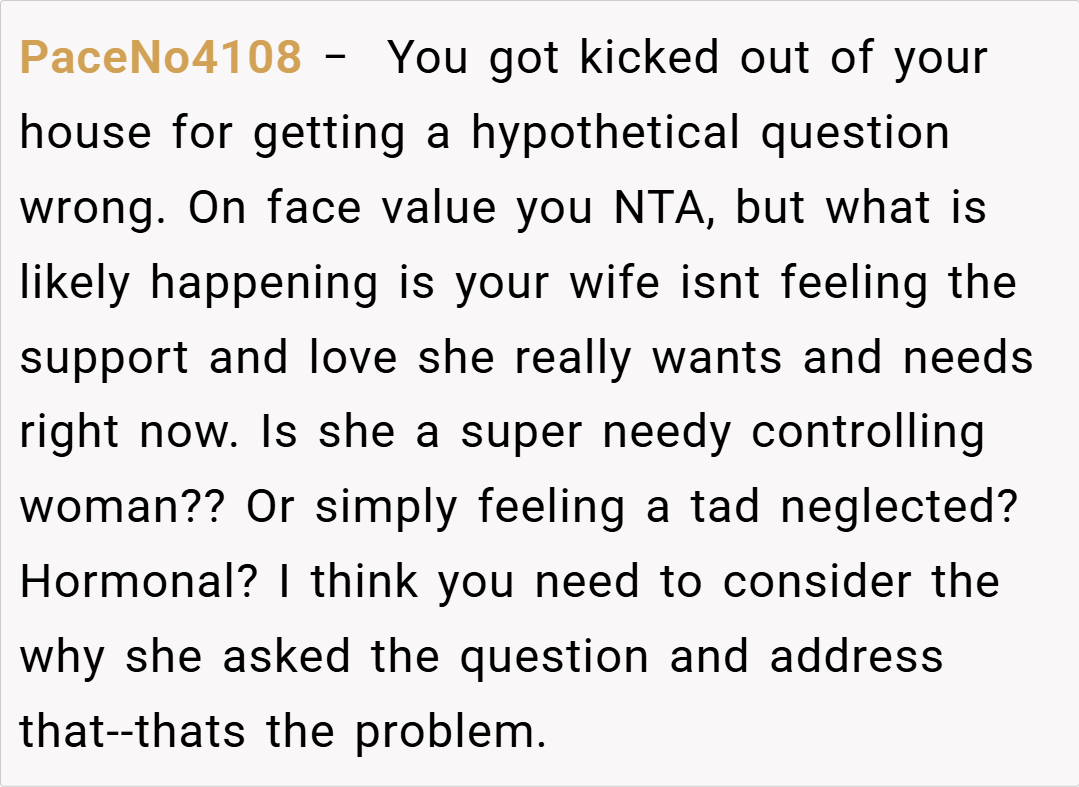Screen dimensions: 1079x787
Task: Click the word "house" in the comment
Action: [x=86, y=134]
